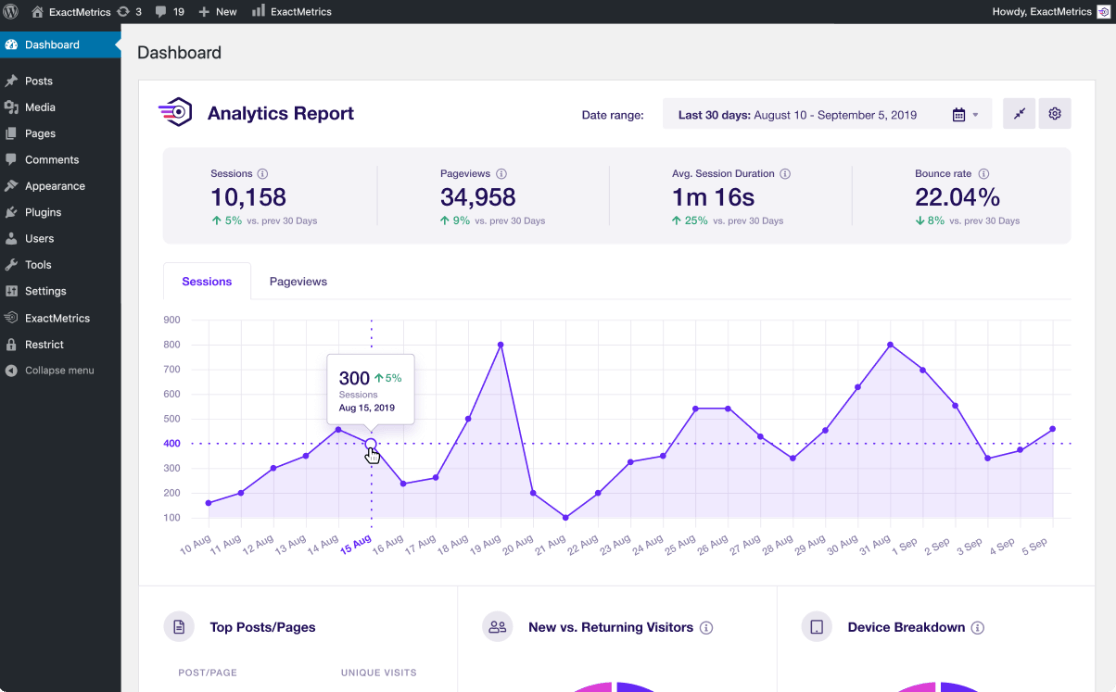Click the Top Posts/Pages document icon
This screenshot has width=1116, height=692.
(x=179, y=627)
